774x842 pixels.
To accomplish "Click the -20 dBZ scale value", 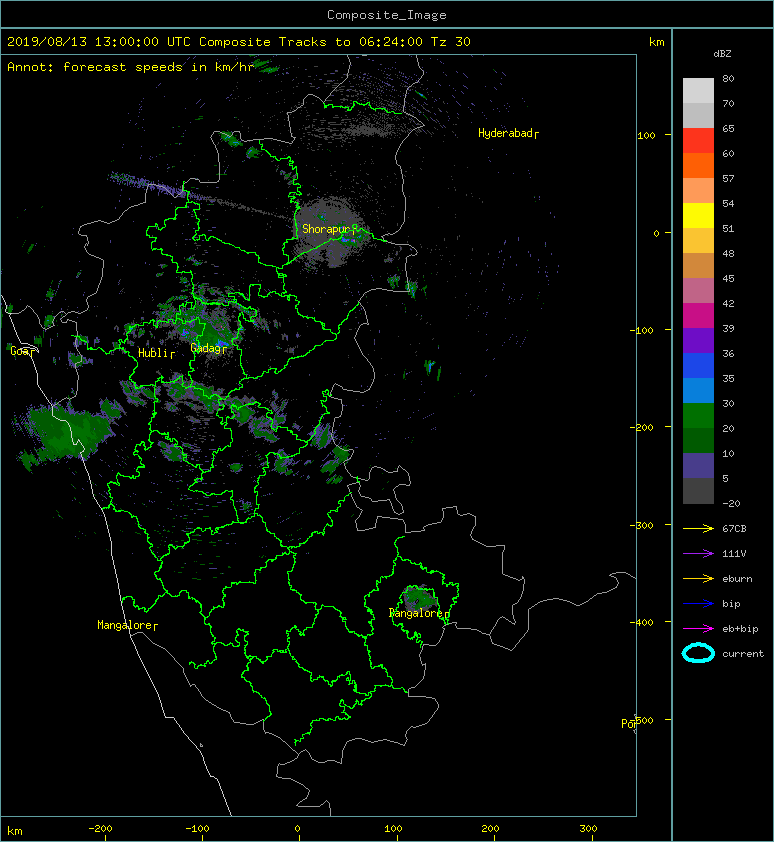I will pos(731,504).
